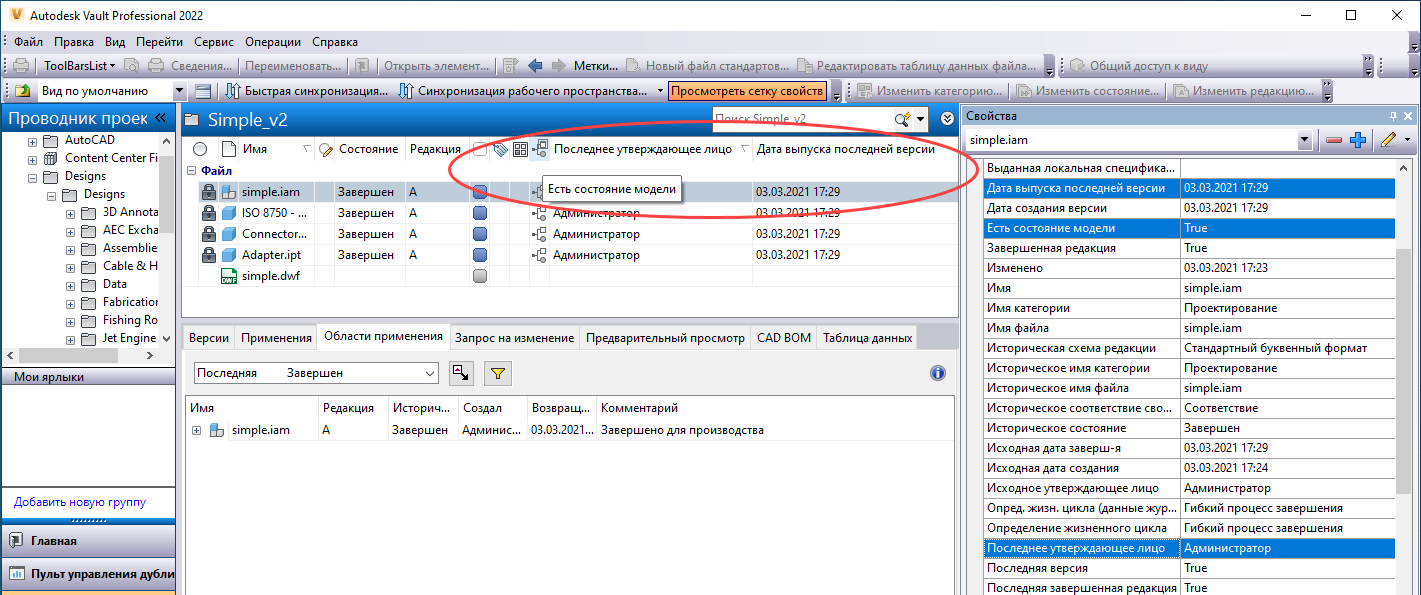
Task: Click the Состояние column header
Action: pyautogui.click(x=368, y=149)
